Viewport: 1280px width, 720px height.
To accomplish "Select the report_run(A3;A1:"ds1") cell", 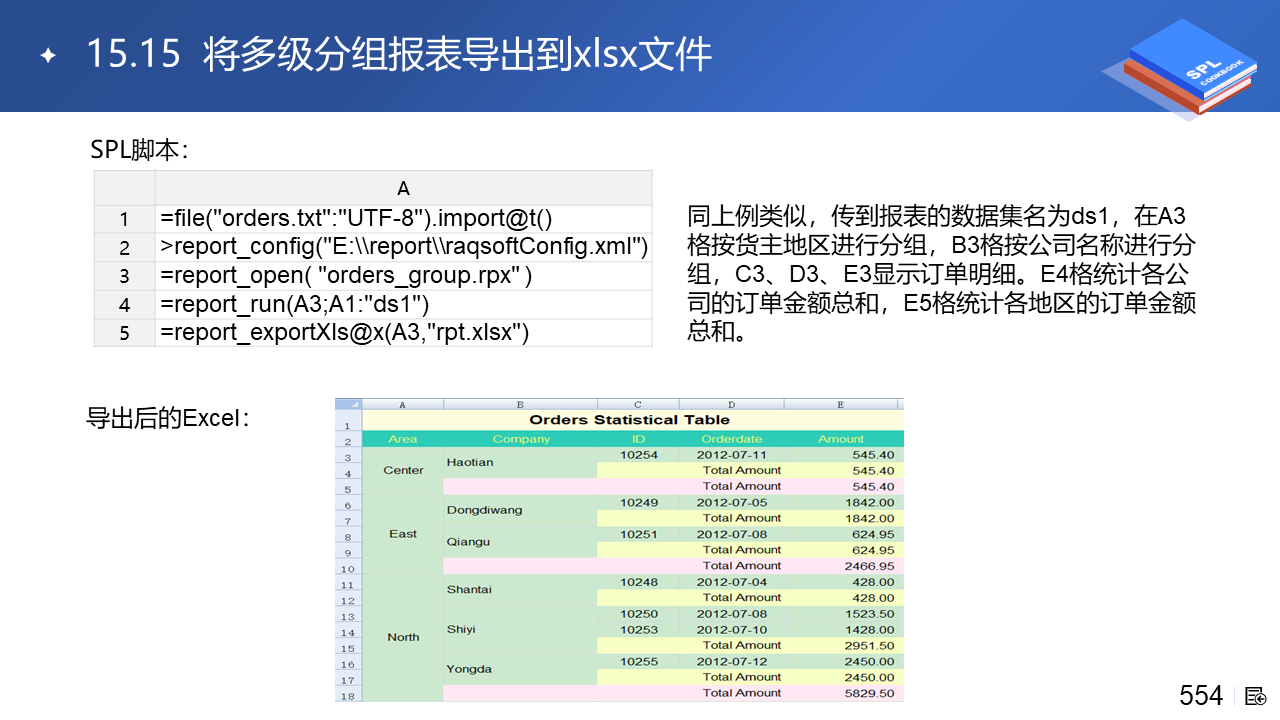I will pyautogui.click(x=403, y=304).
